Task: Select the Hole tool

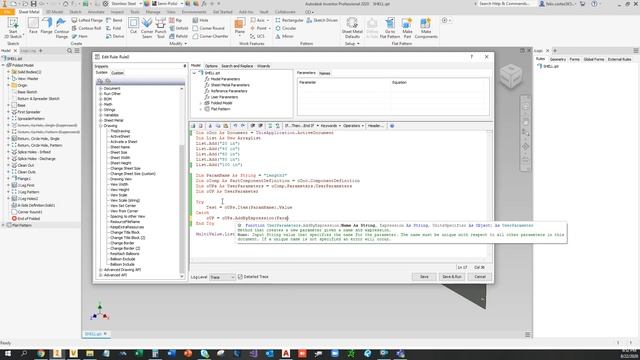Action: (x=200, y=20)
